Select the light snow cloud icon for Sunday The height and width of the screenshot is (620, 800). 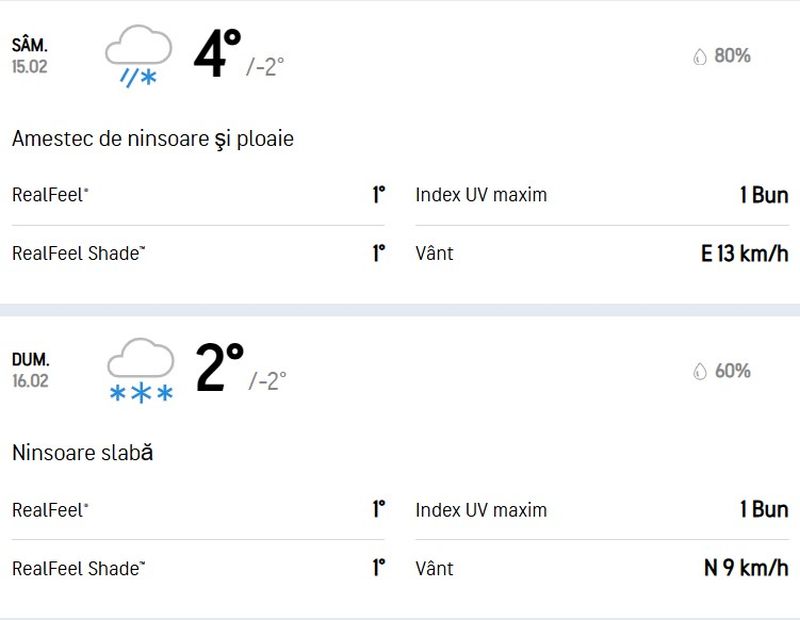pos(142,357)
